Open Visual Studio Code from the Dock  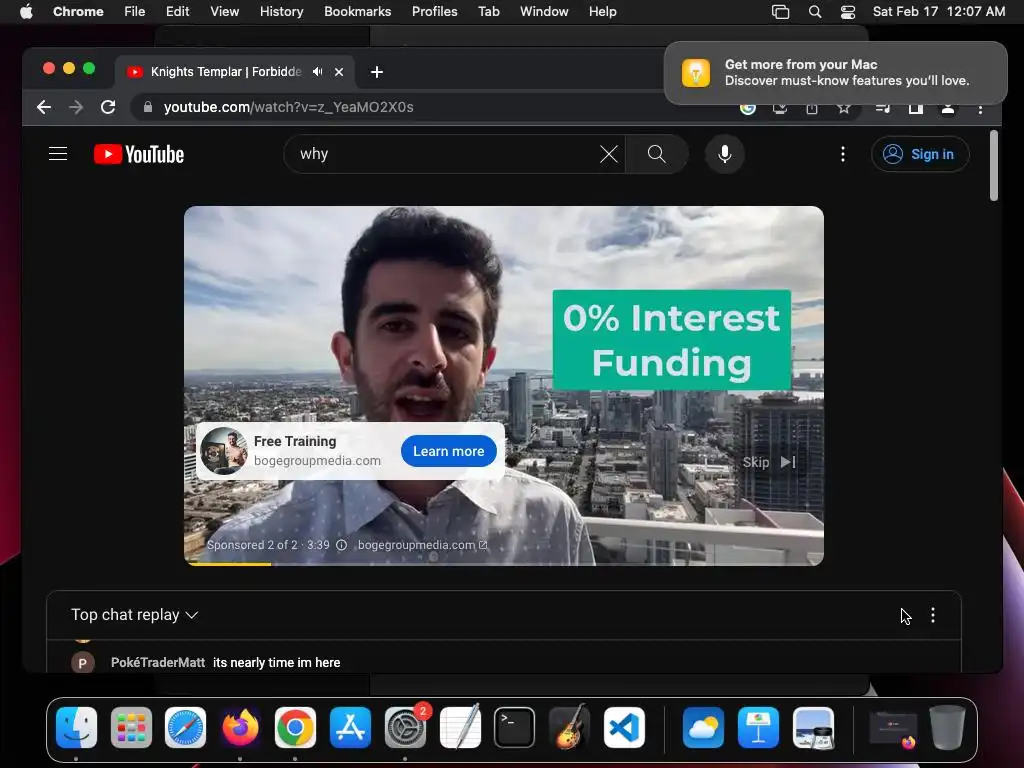(624, 727)
